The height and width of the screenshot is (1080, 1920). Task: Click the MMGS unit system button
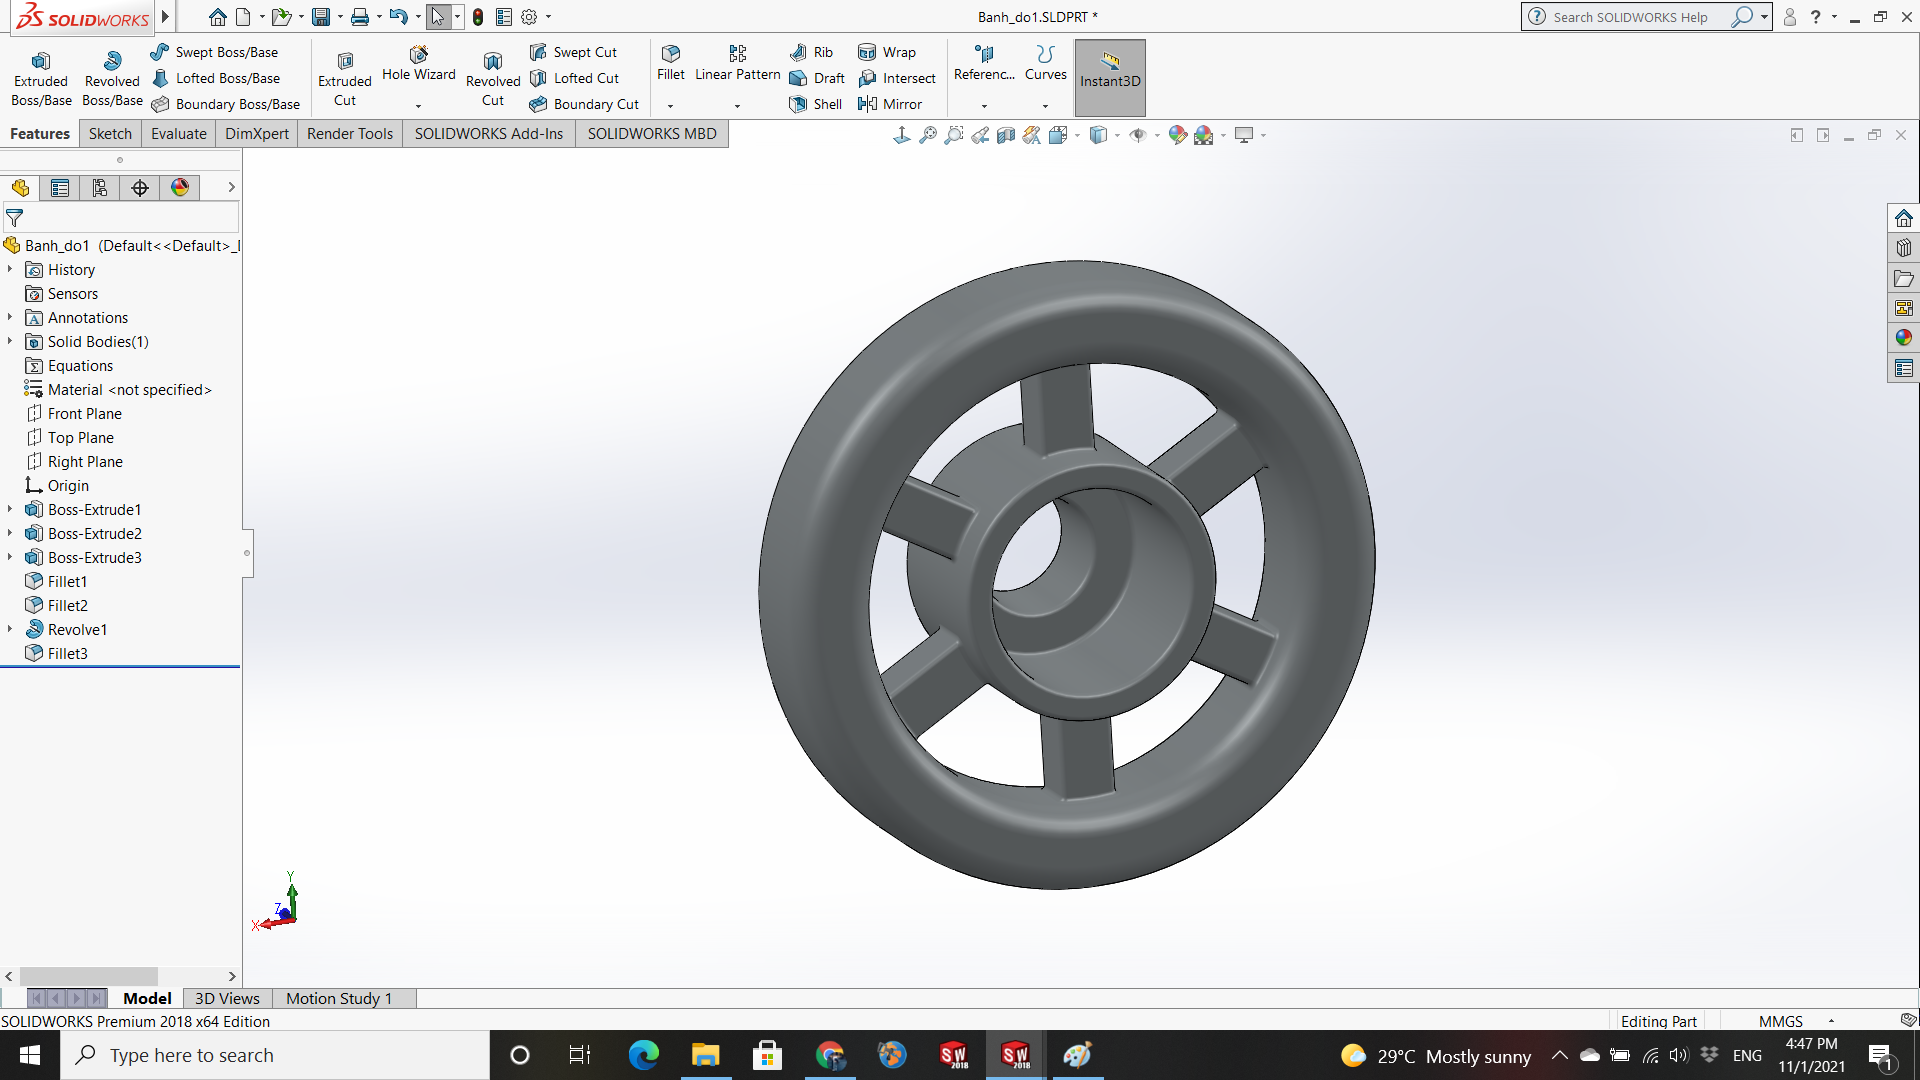click(x=1780, y=1021)
